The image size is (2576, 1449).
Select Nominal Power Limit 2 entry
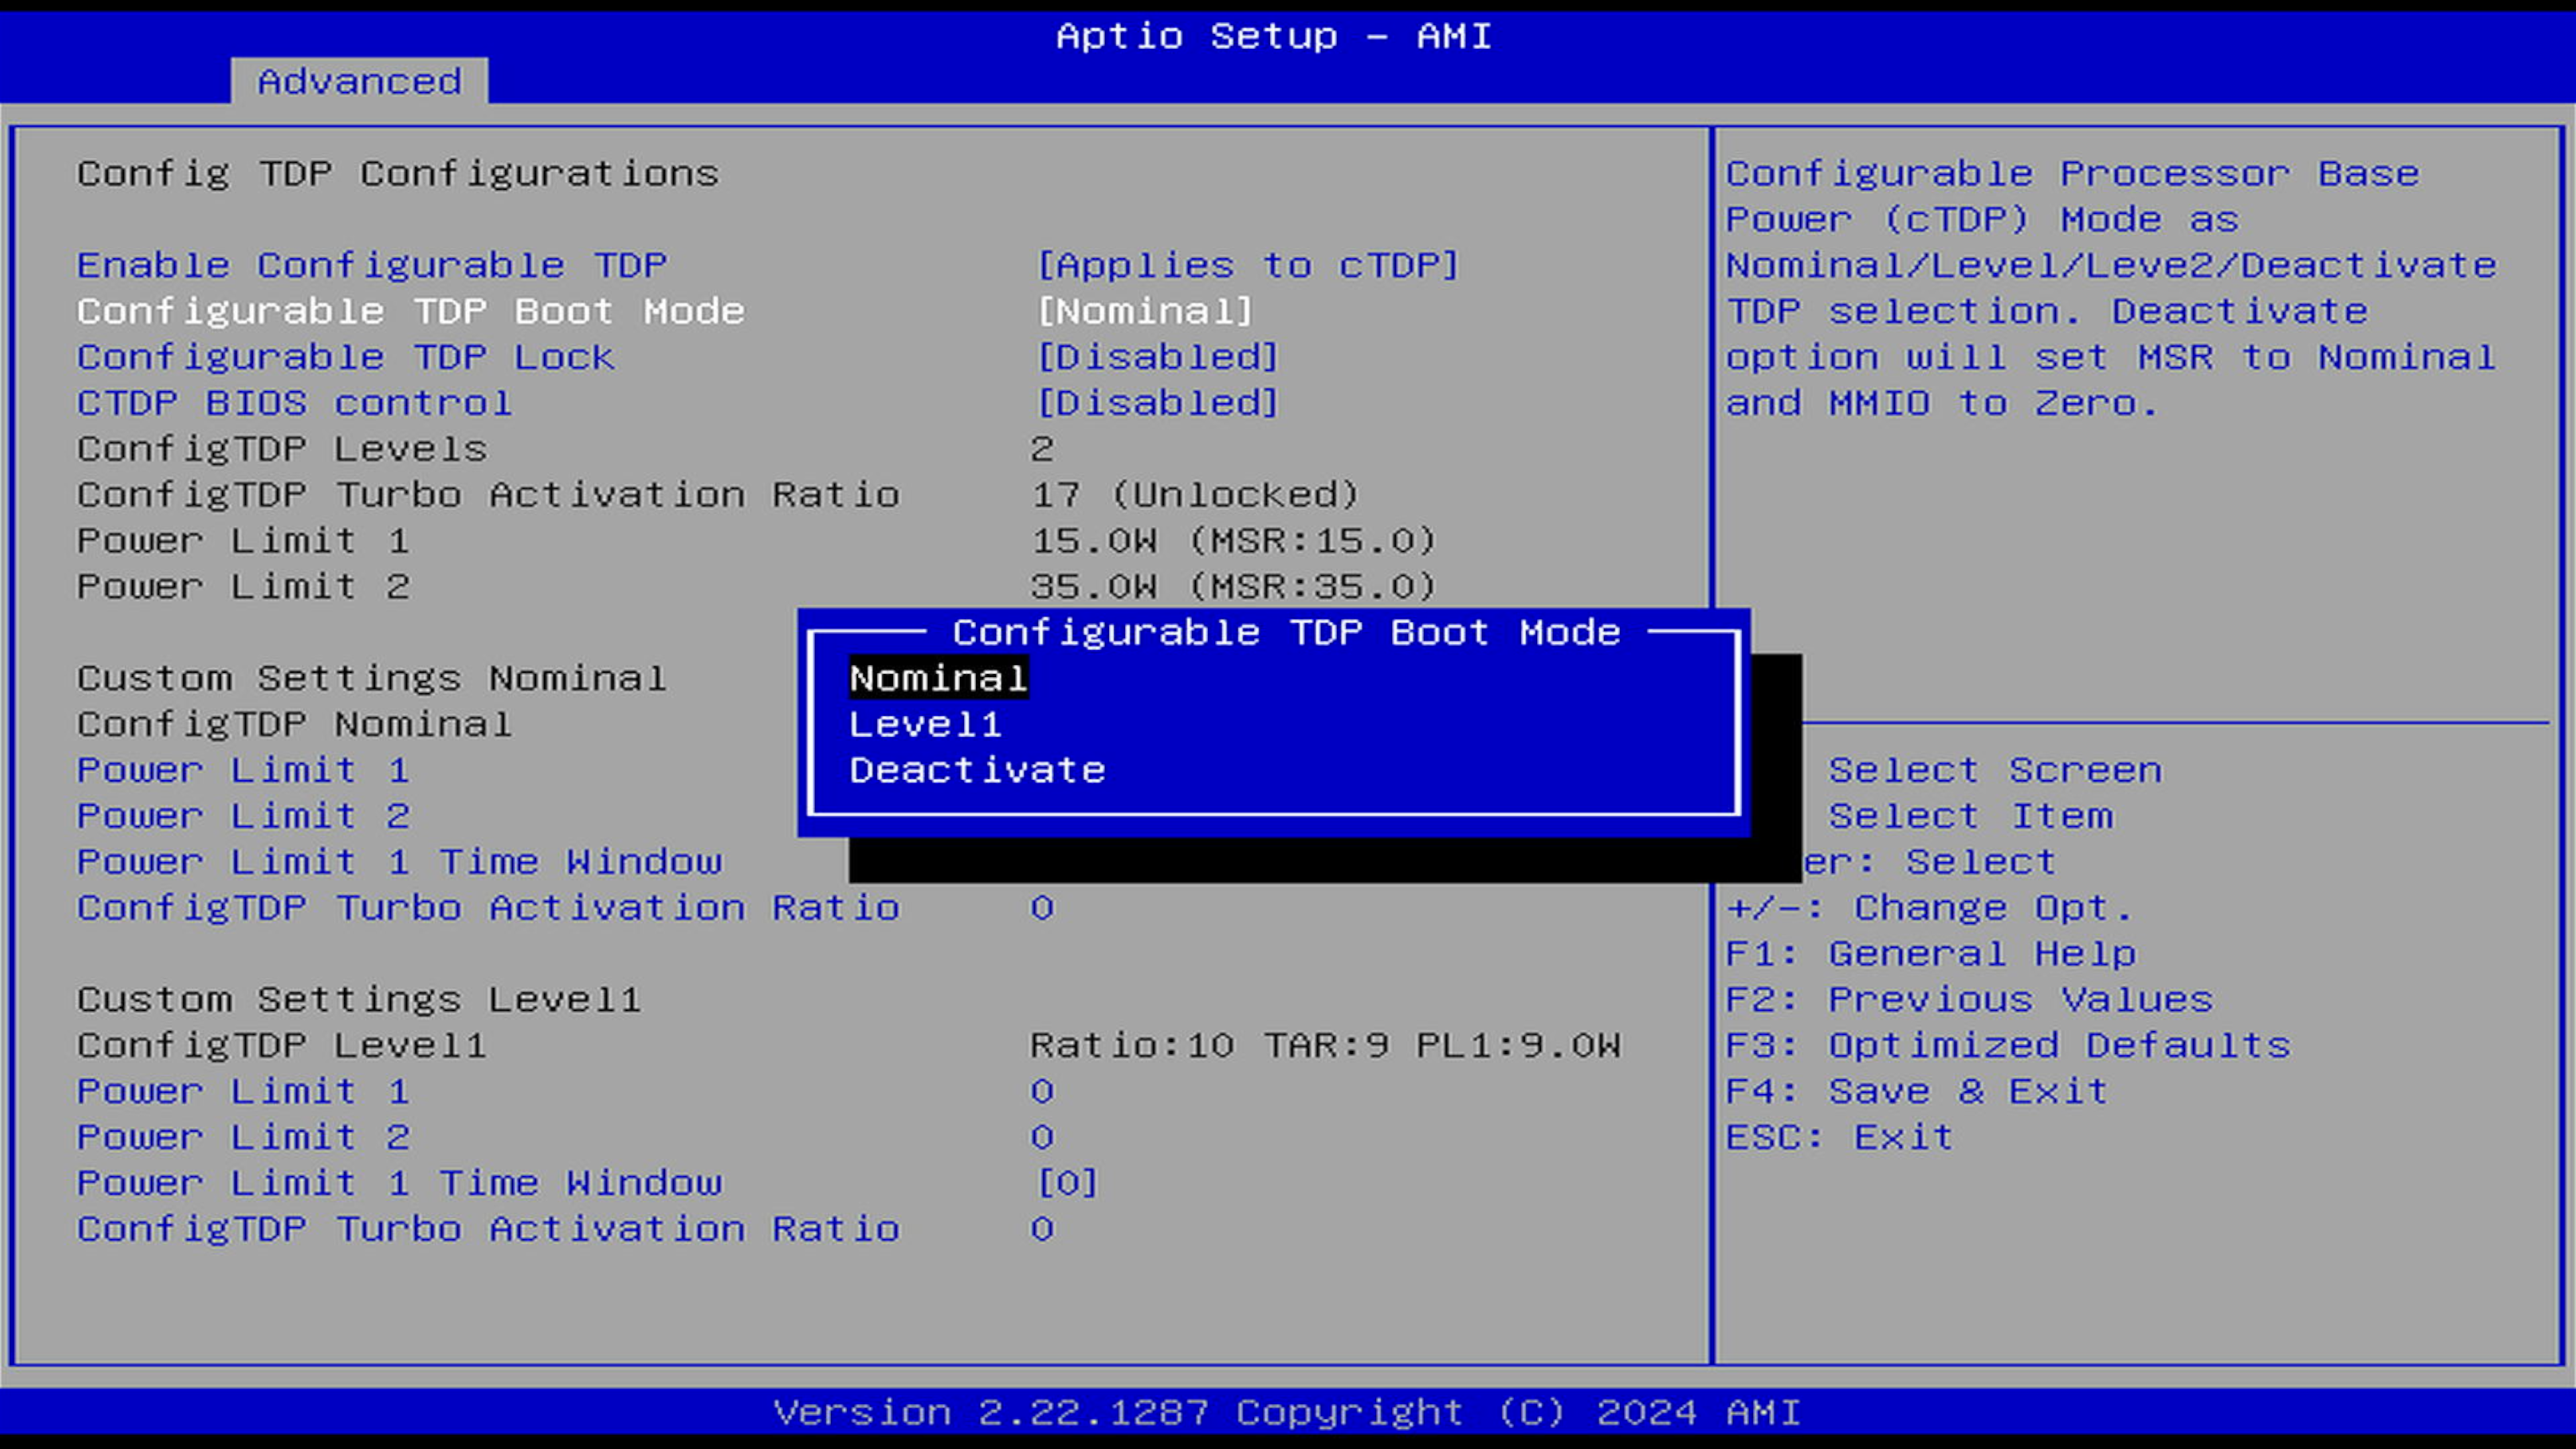(x=243, y=817)
